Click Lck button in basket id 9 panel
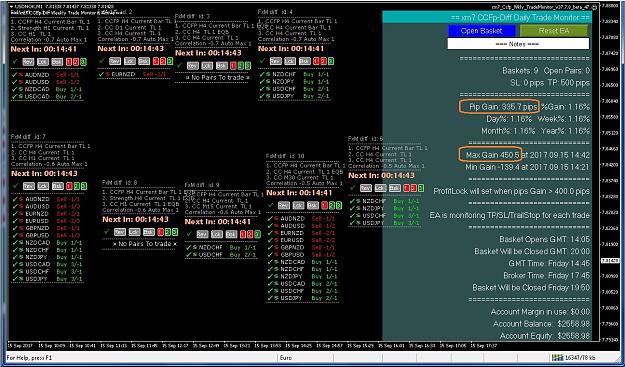This screenshot has height=367, width=625. [217, 234]
